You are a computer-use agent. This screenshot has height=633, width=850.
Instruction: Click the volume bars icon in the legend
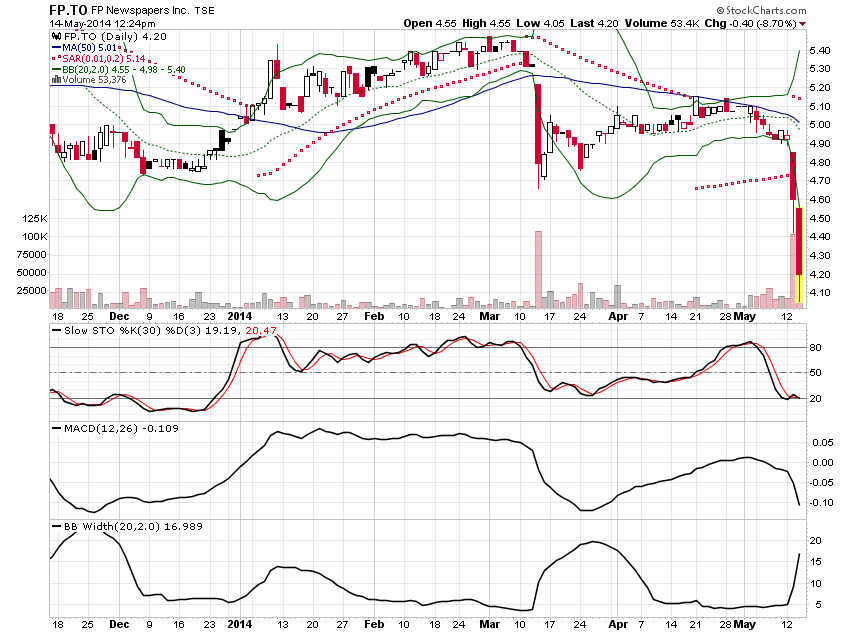[x=56, y=80]
